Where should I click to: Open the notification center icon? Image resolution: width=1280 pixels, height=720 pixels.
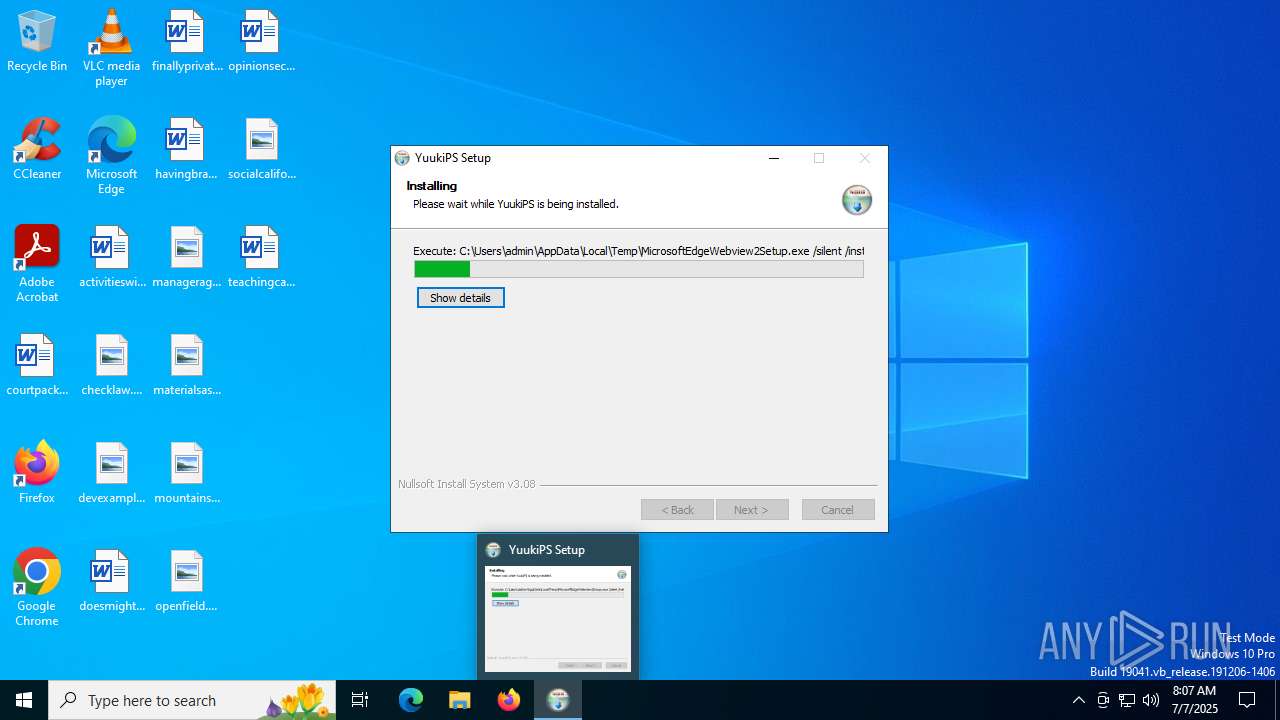(1247, 700)
